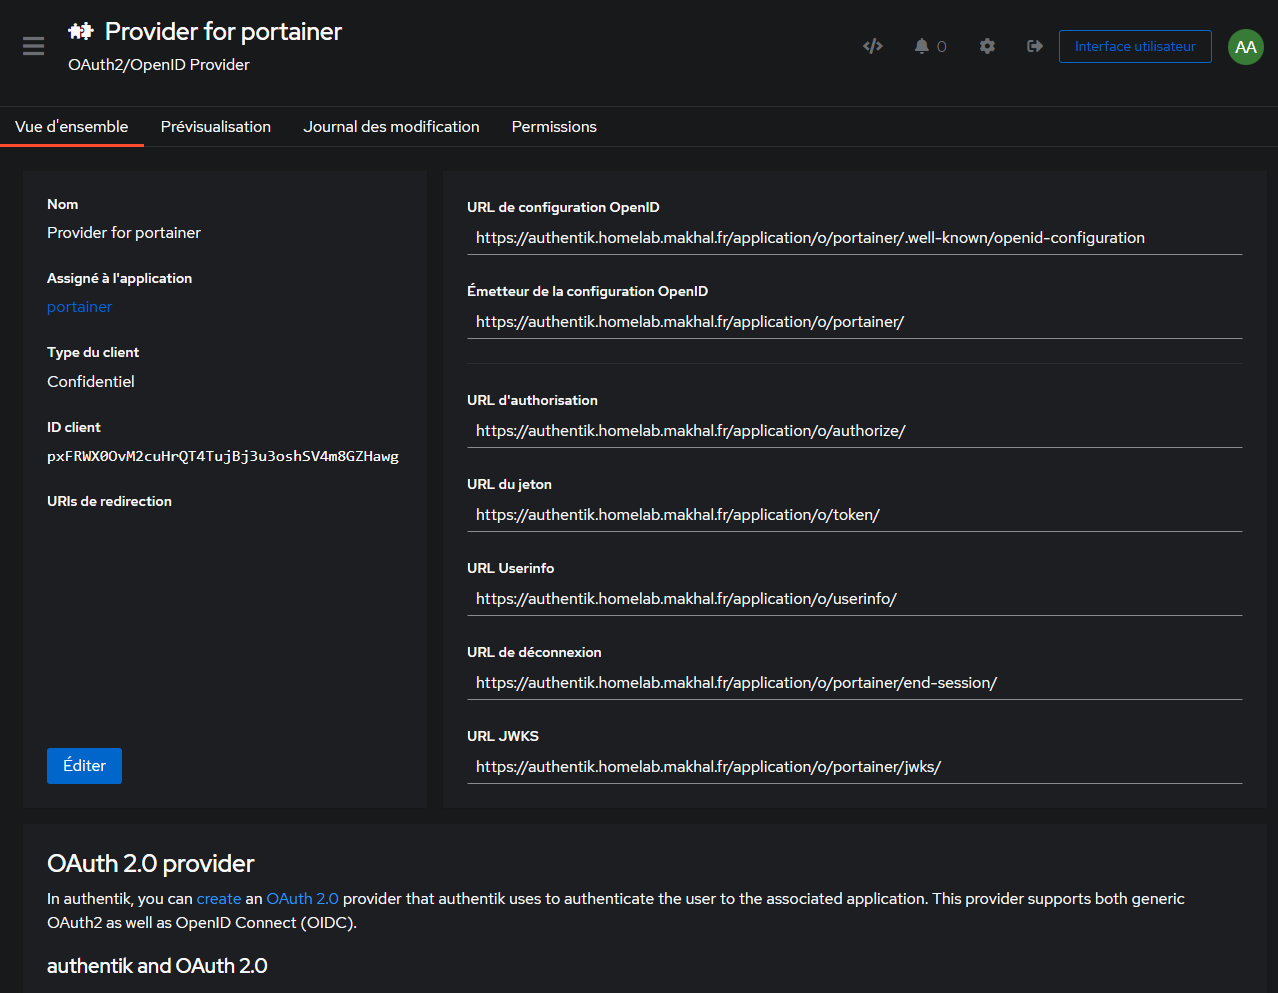Click the sign-out arrow icon
The image size is (1278, 993).
coord(1035,46)
